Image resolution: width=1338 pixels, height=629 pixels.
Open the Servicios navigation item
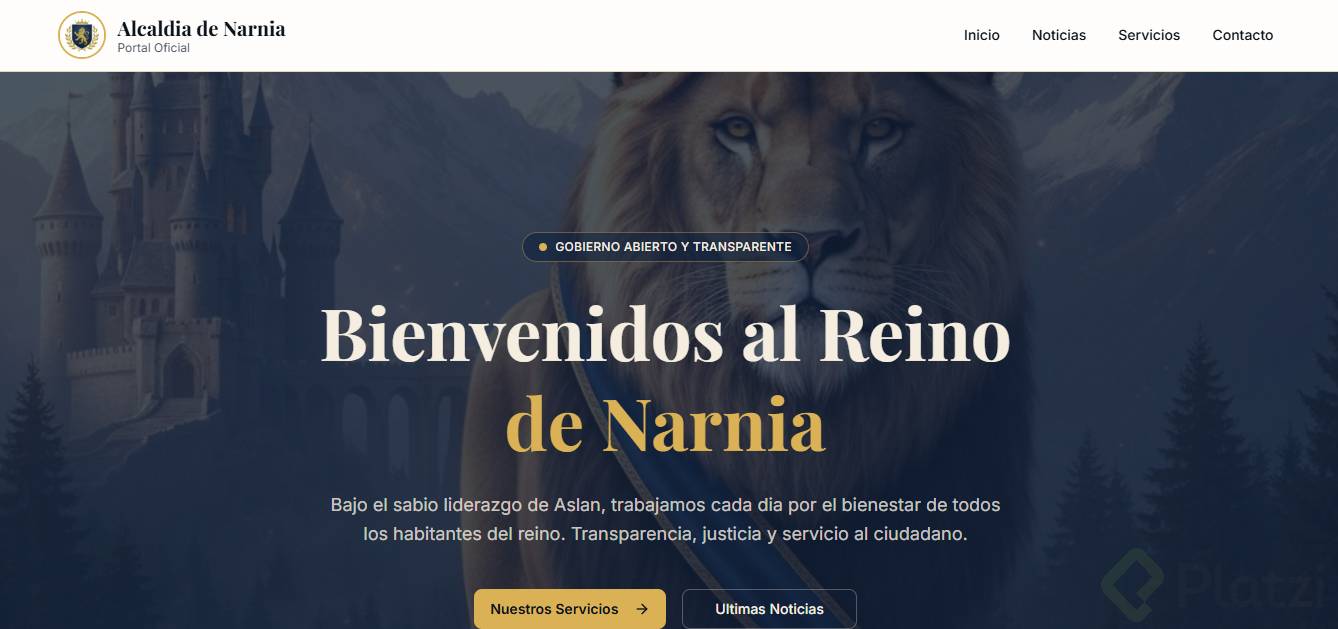pyautogui.click(x=1149, y=35)
